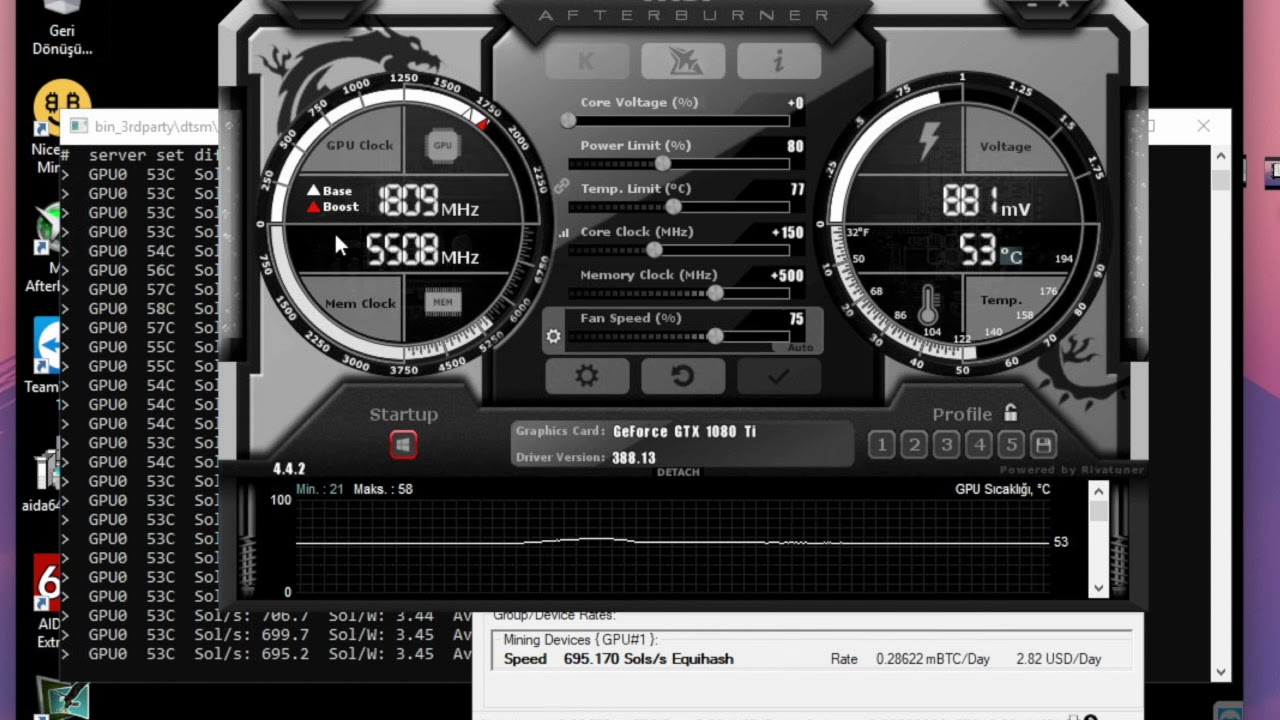Toggle fan speed Auto mode
The width and height of the screenshot is (1280, 720).
801,347
